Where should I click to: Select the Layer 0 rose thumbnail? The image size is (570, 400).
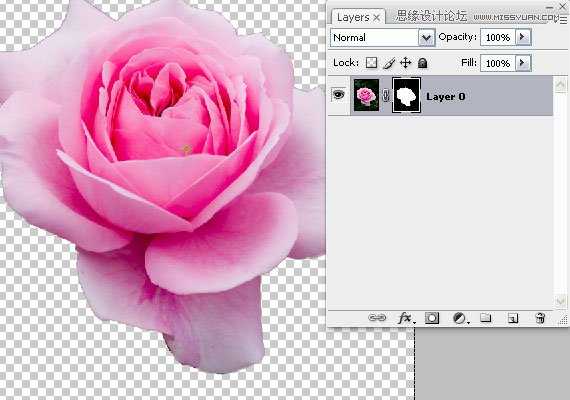[366, 95]
